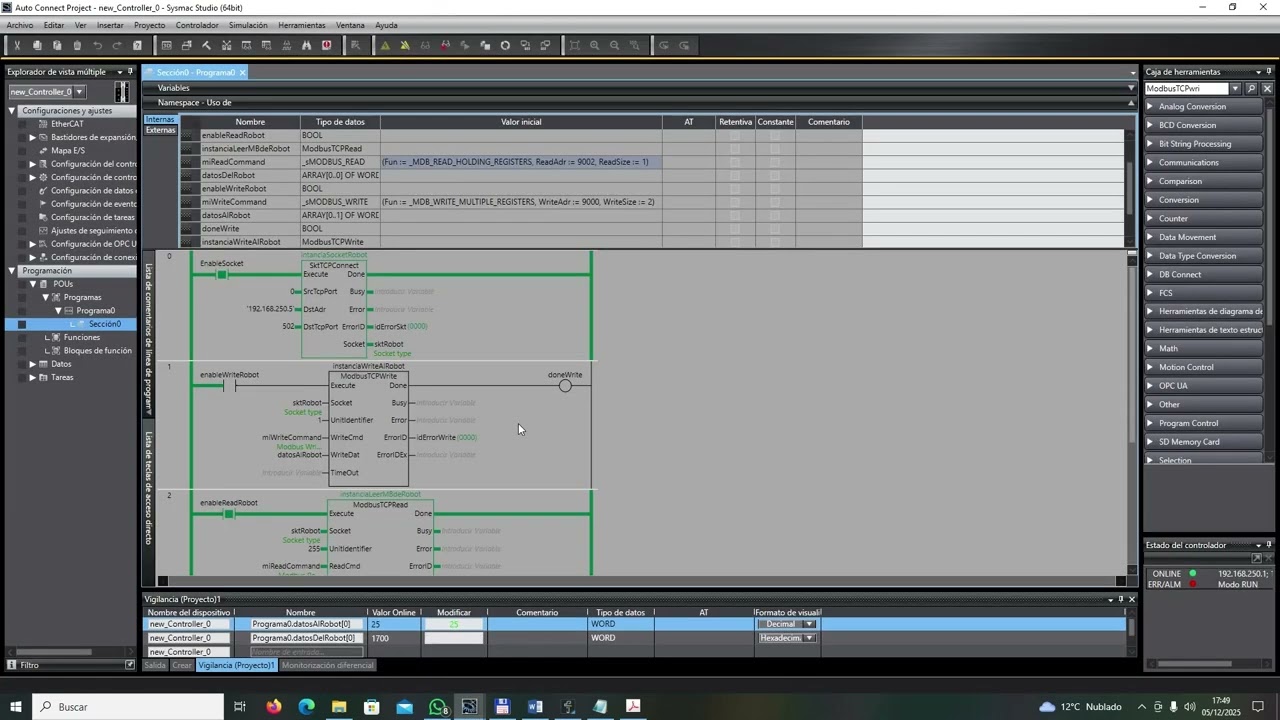
Task: Click the fit-to-window zoom icon
Action: click(574, 45)
